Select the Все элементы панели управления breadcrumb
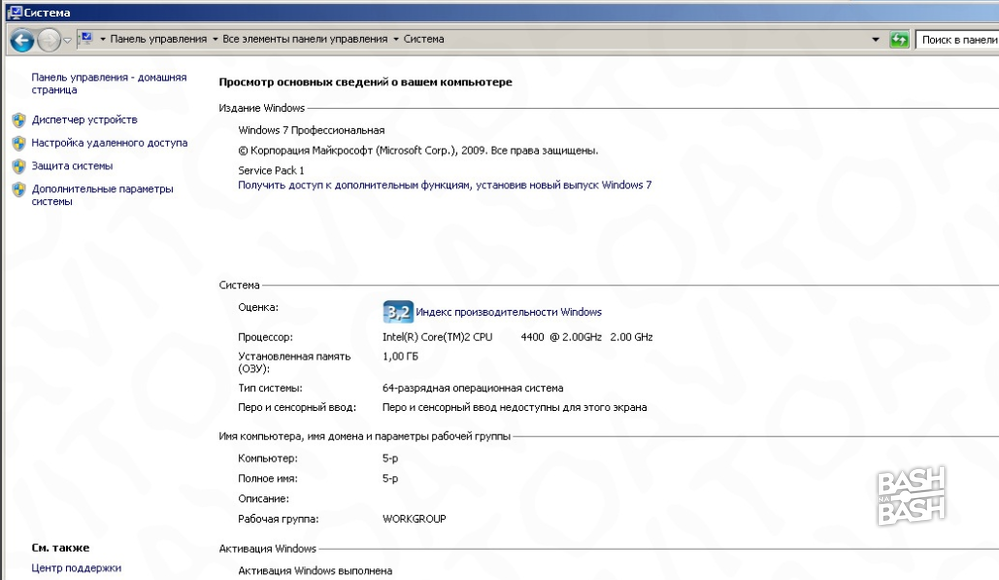 coord(305,39)
